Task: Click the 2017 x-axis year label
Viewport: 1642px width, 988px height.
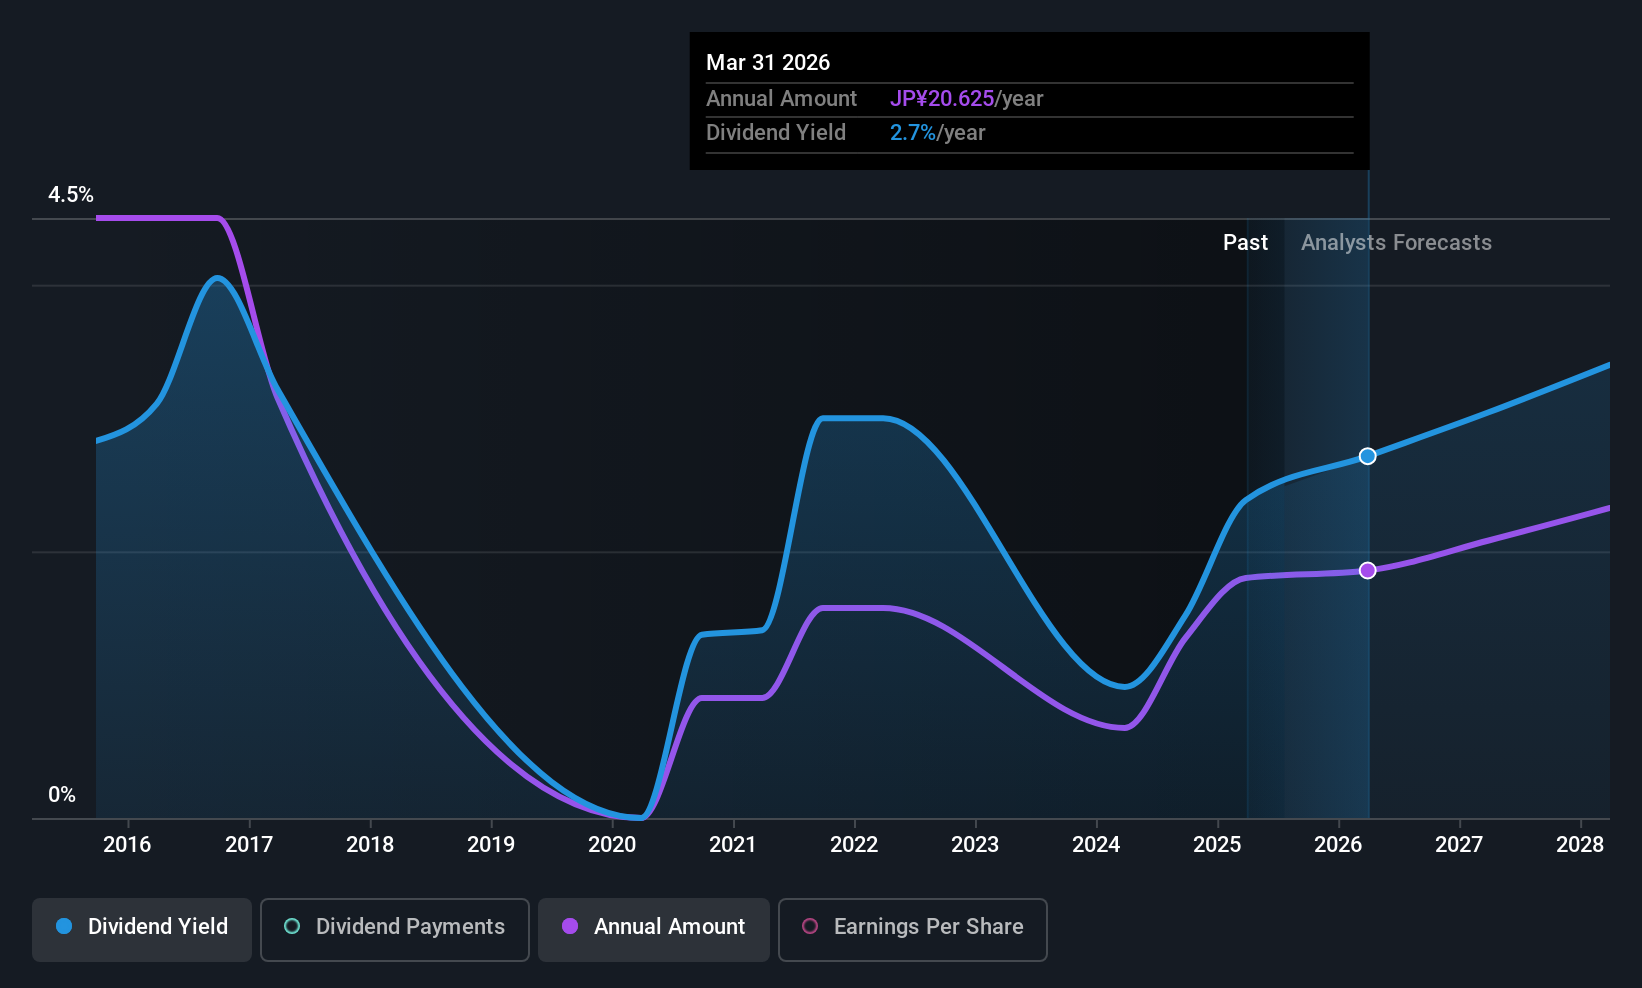Action: point(249,845)
